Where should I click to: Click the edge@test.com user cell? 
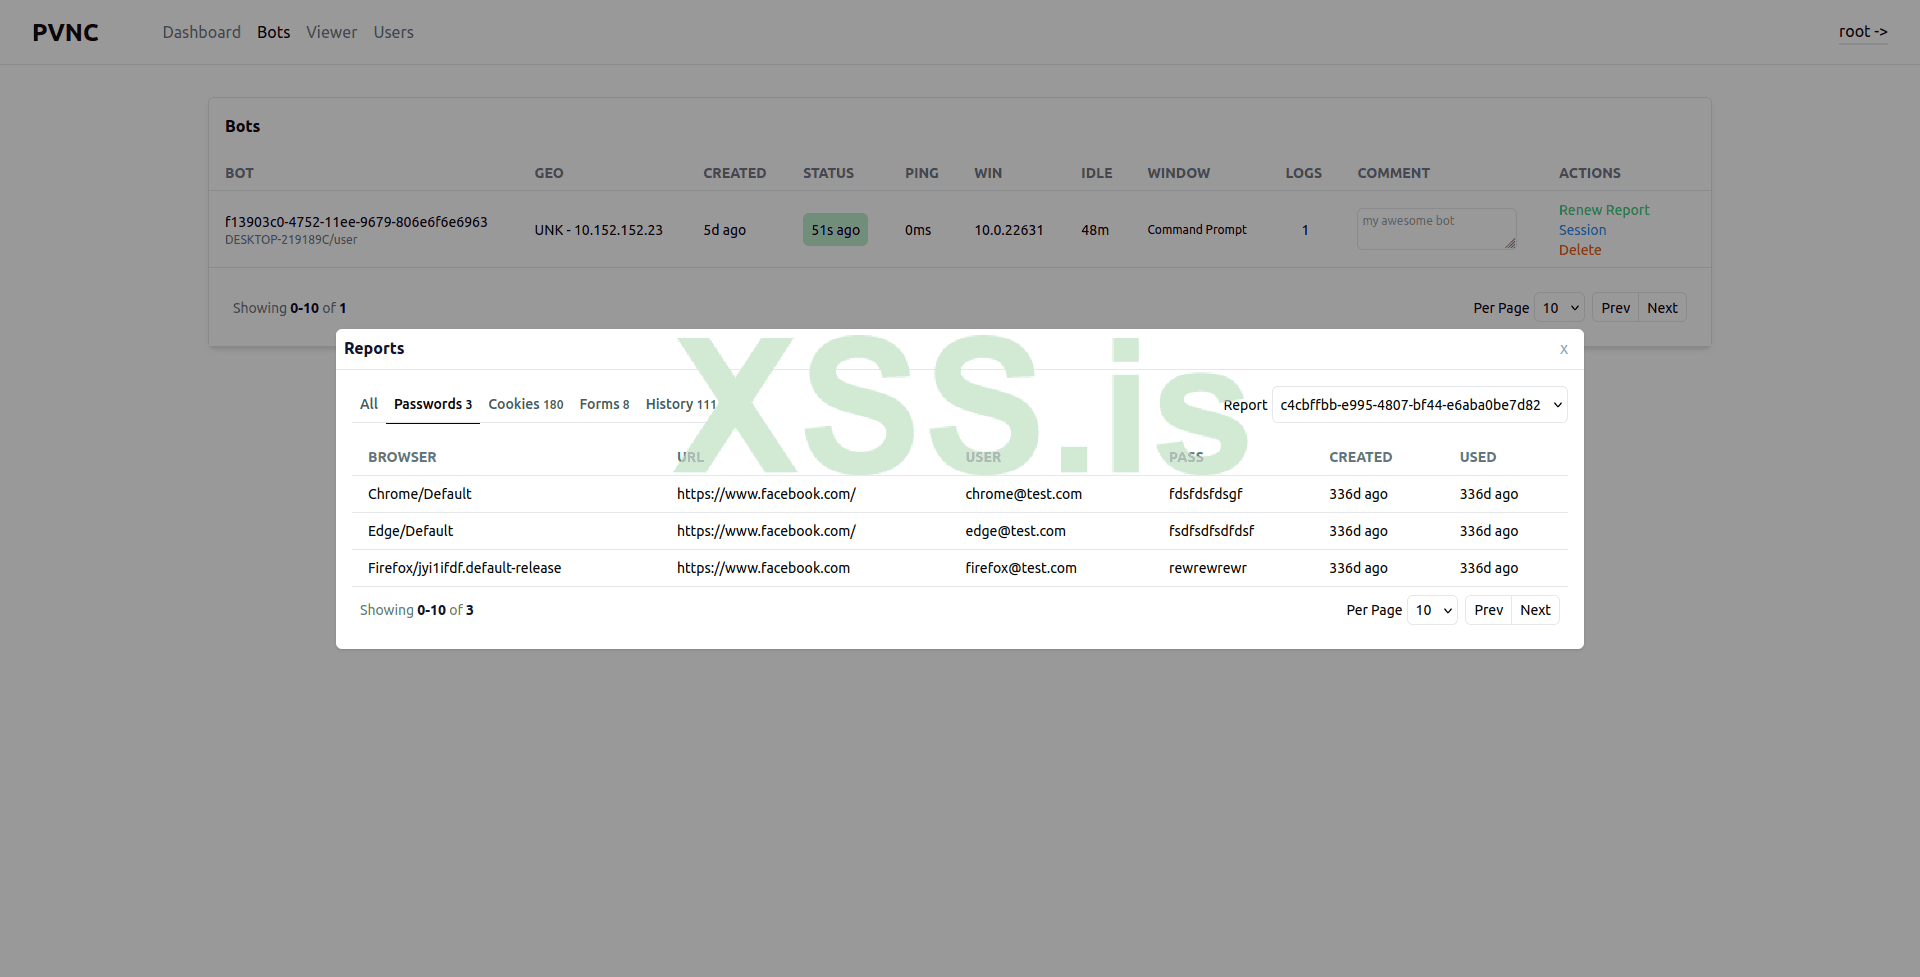pos(1016,531)
